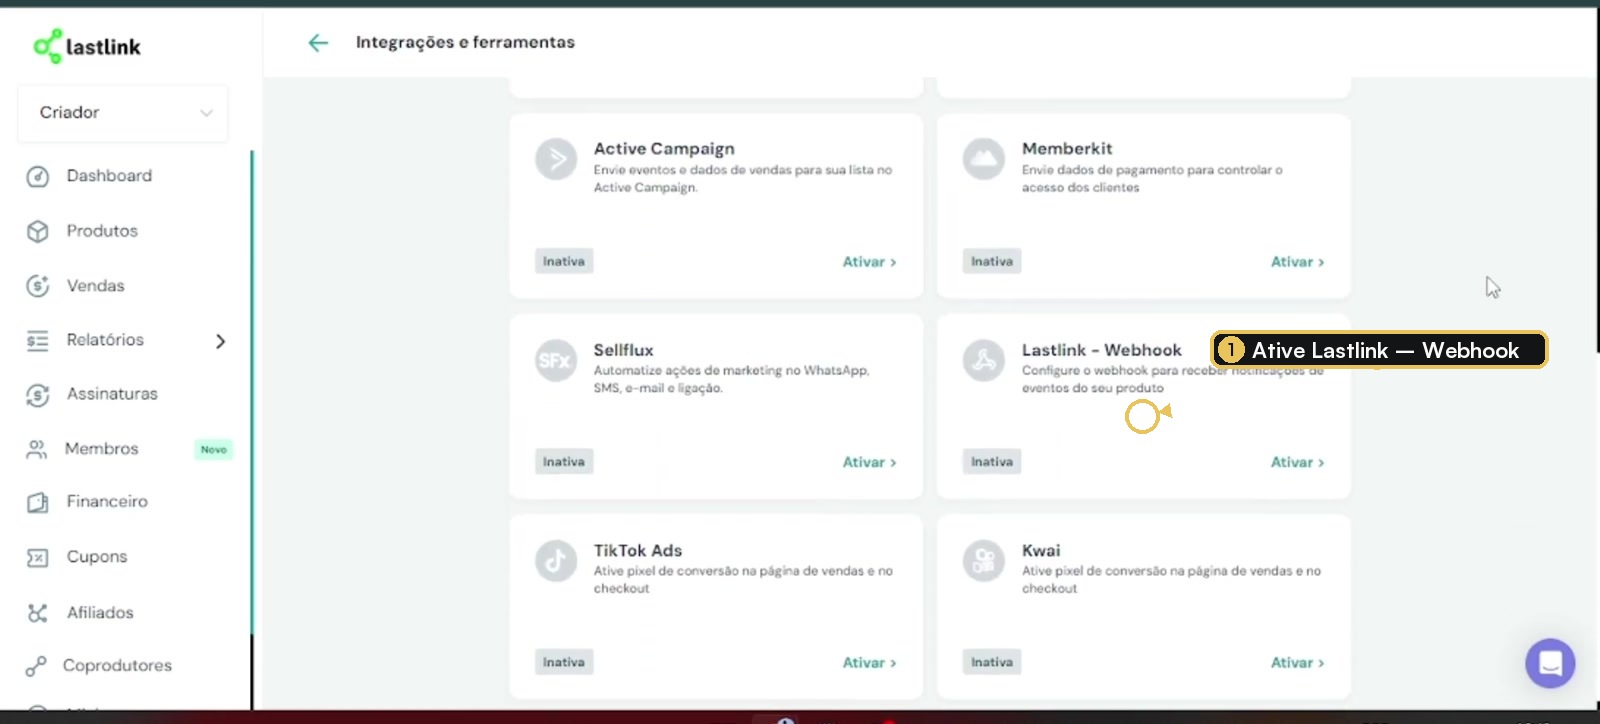The height and width of the screenshot is (724, 1600).
Task: Open Produtos in the sidebar
Action: 102,231
